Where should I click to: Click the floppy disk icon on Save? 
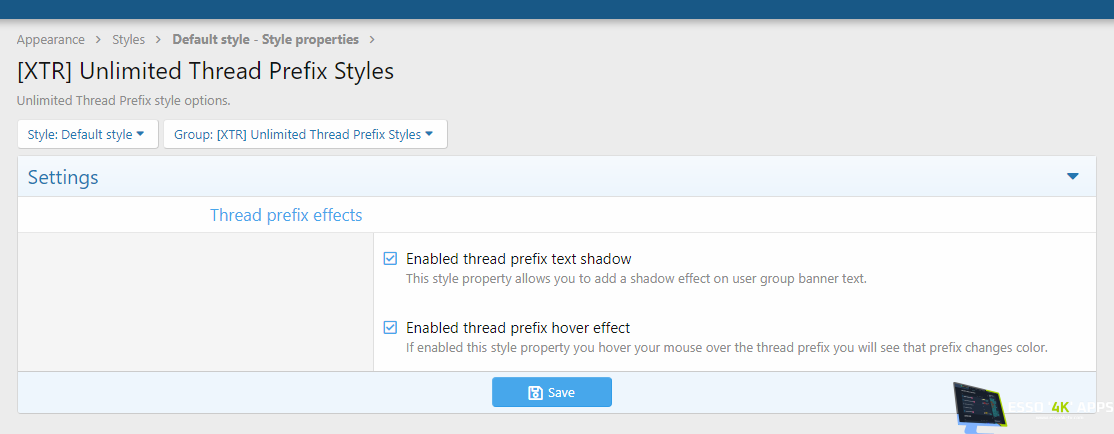pos(535,393)
